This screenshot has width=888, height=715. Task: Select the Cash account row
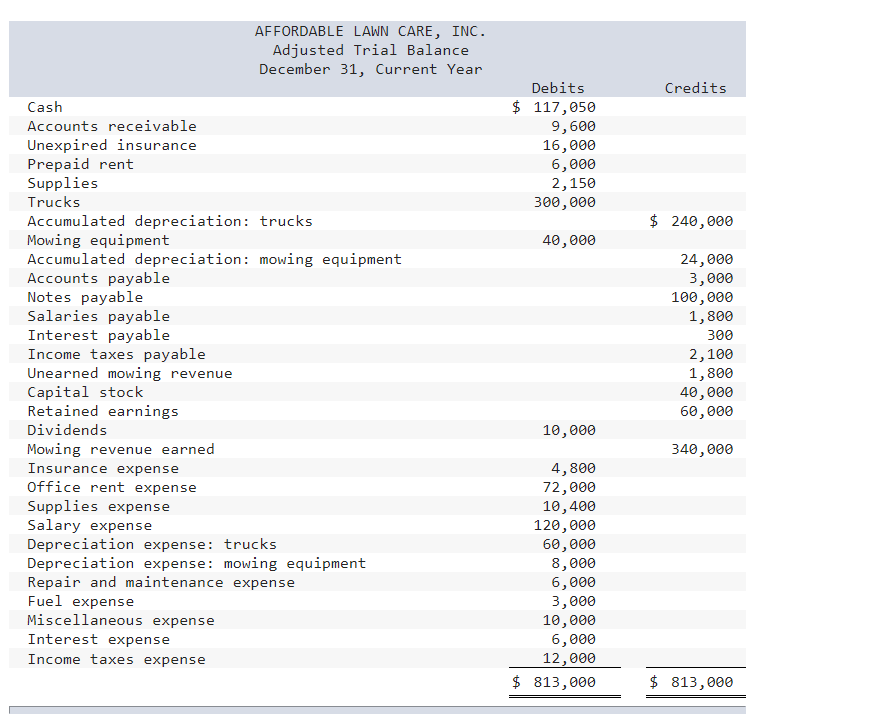(44, 107)
